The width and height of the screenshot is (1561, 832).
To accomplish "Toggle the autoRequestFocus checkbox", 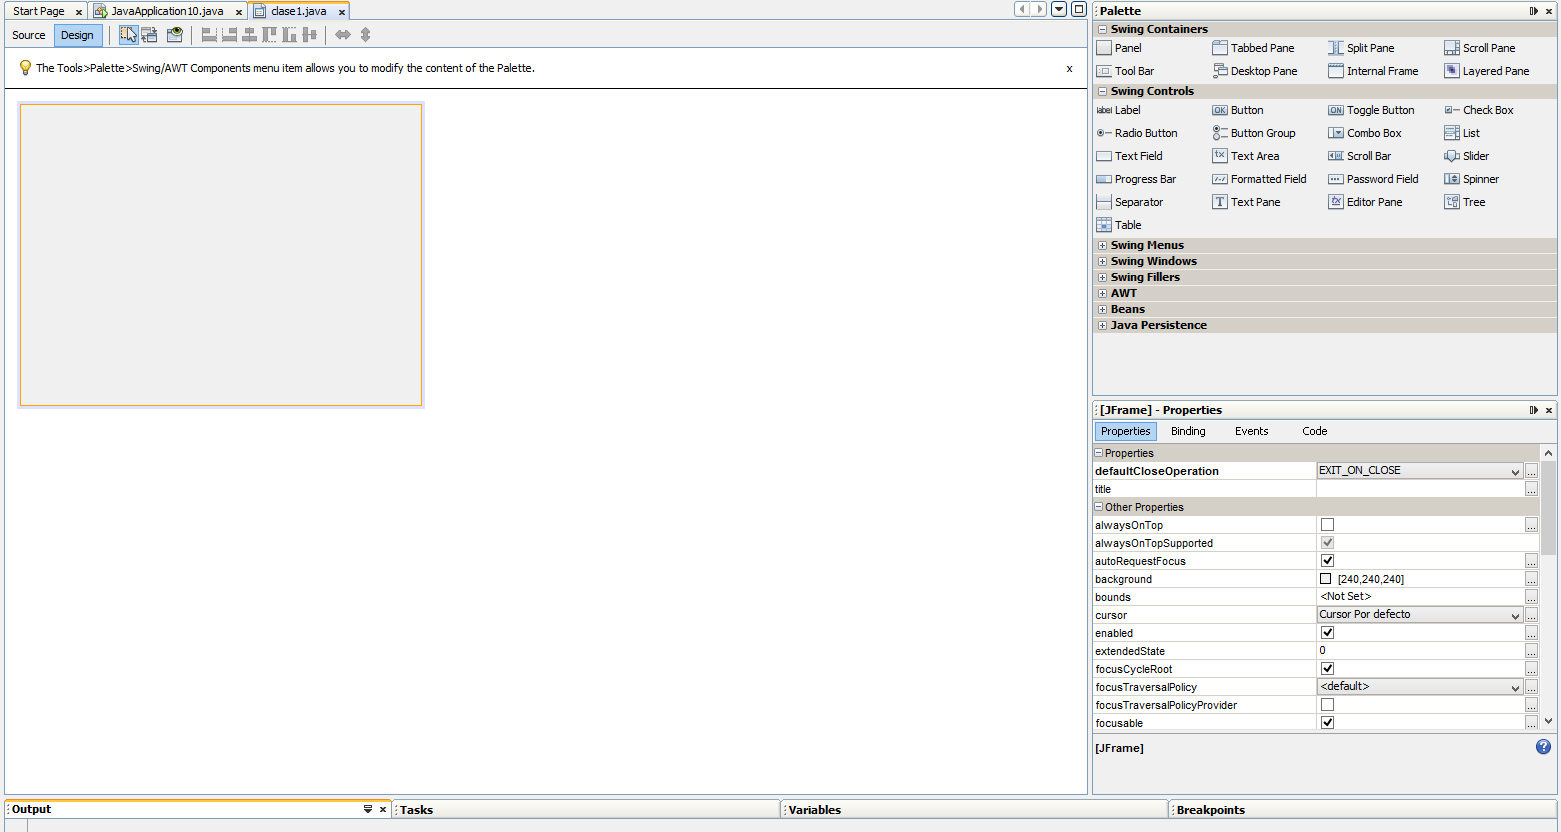I will 1327,561.
